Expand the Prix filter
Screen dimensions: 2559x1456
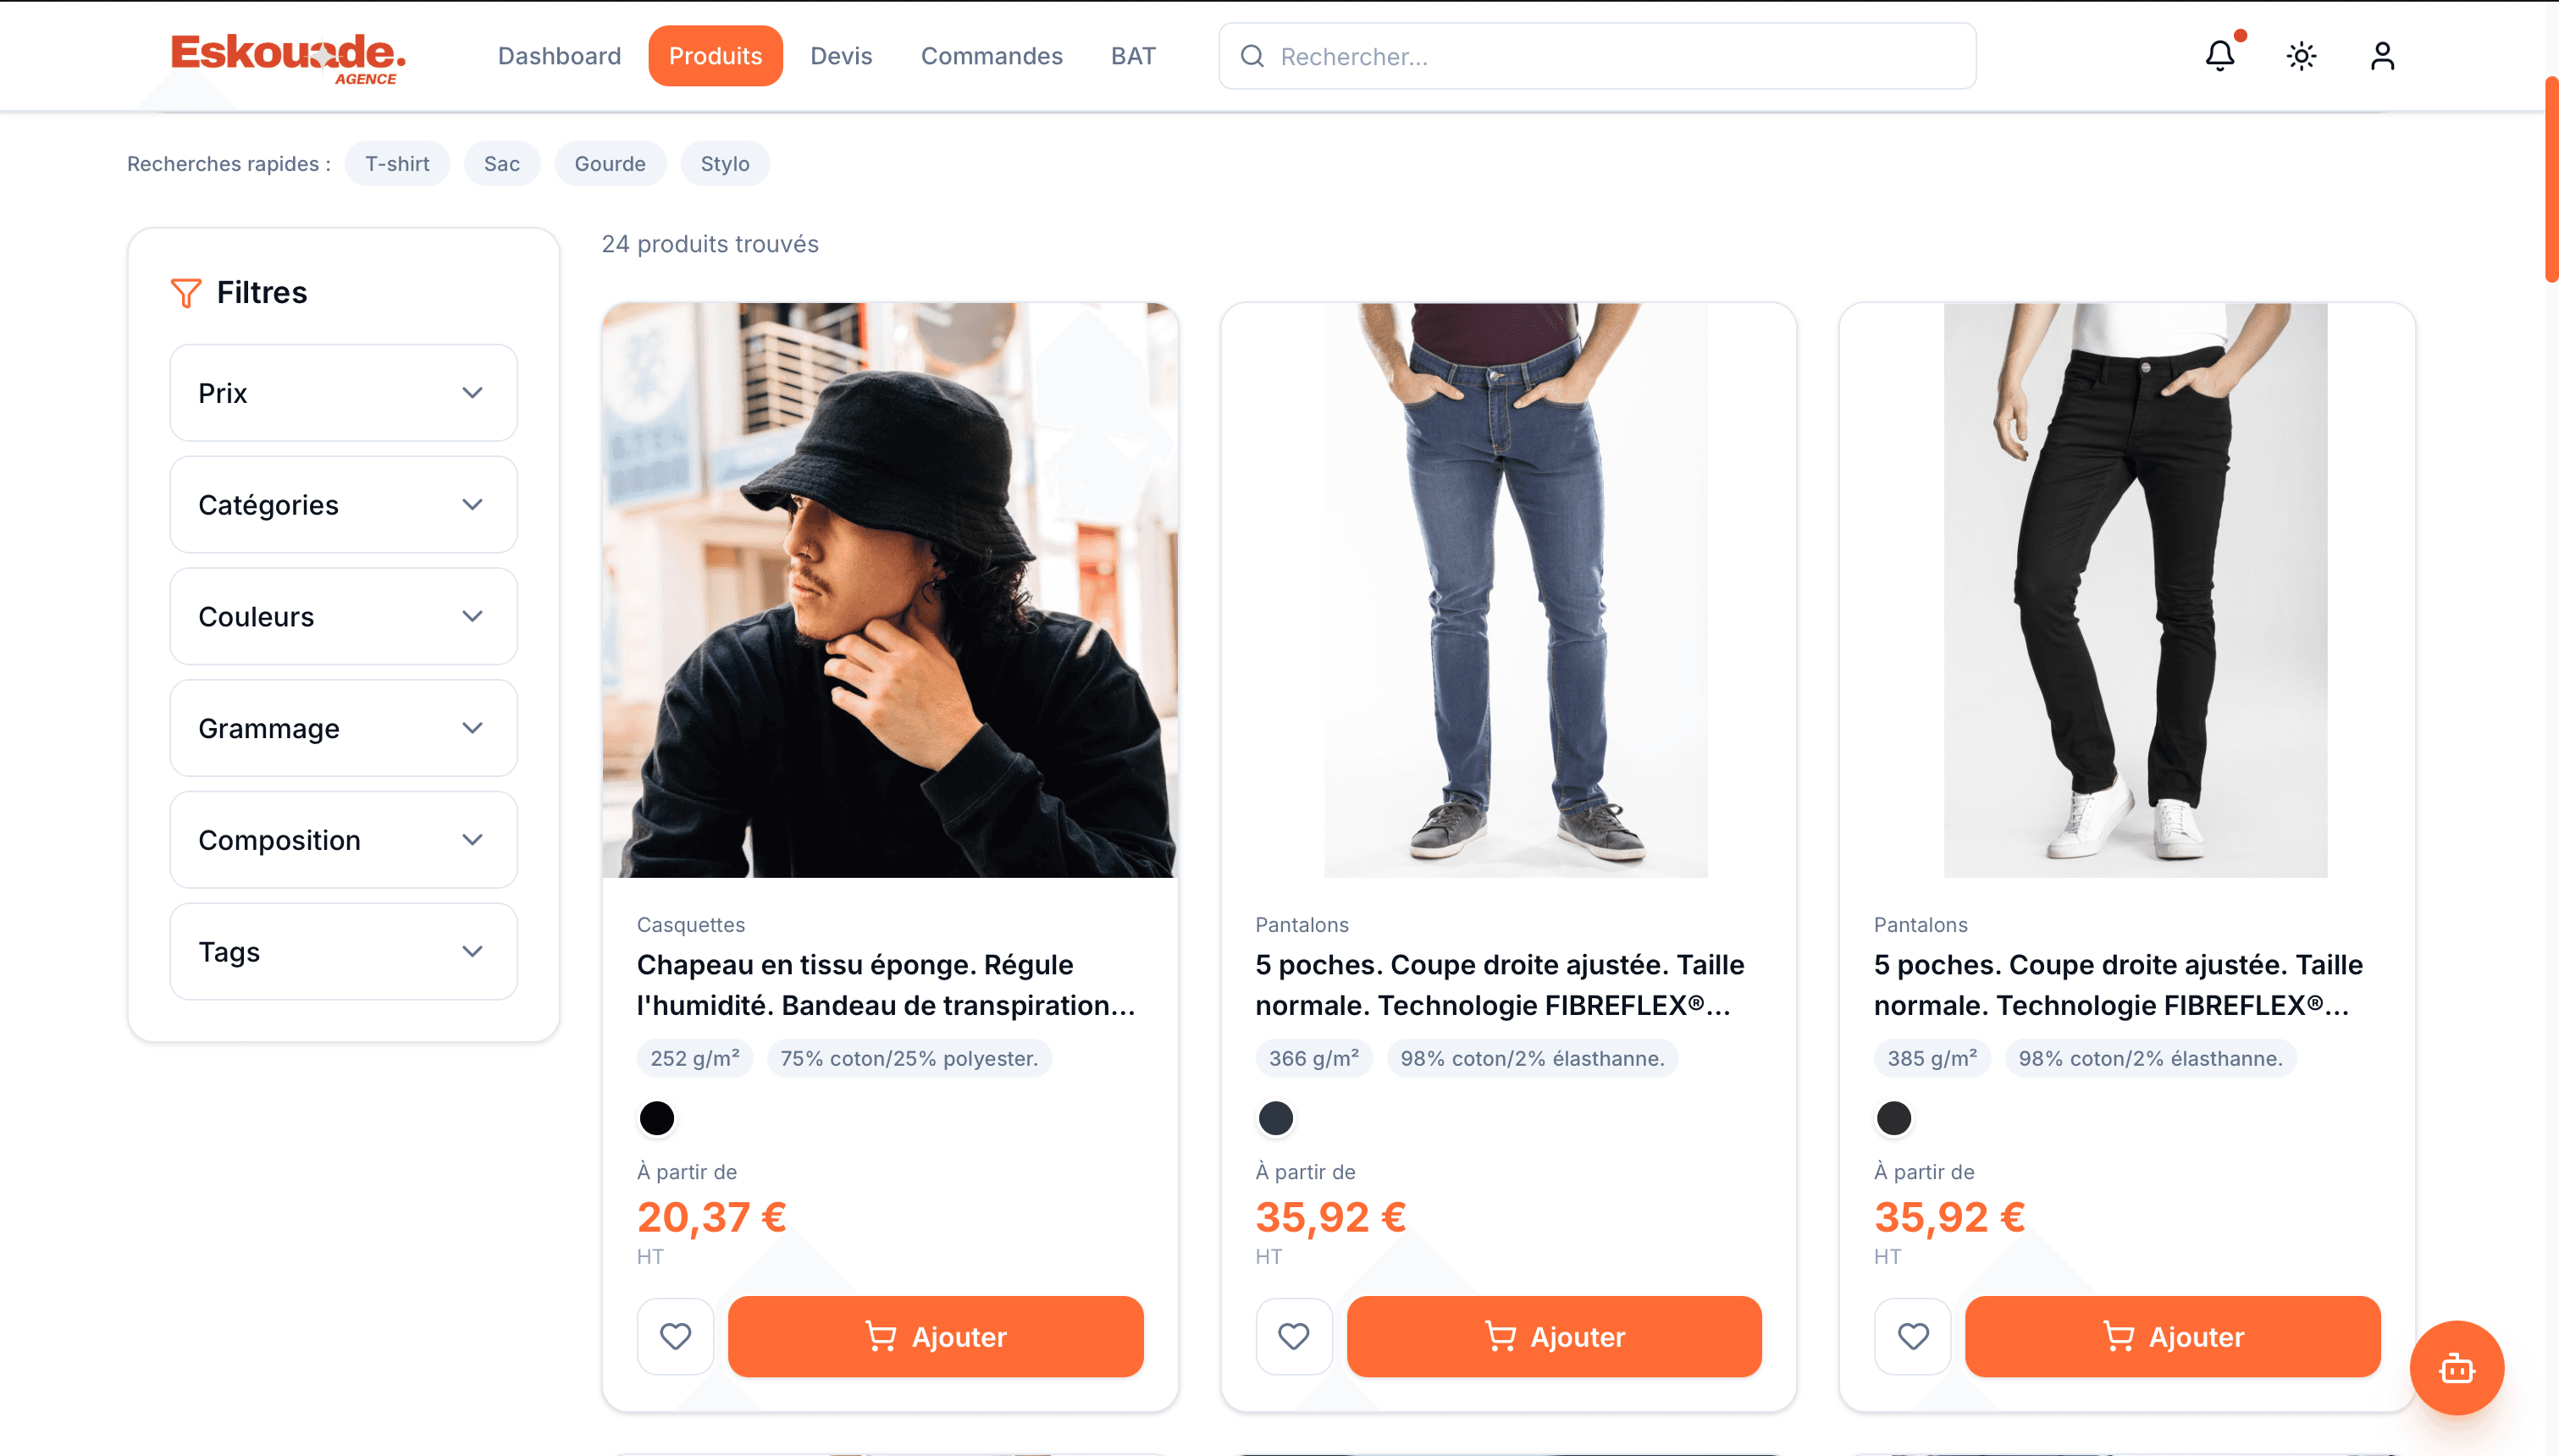tap(342, 392)
